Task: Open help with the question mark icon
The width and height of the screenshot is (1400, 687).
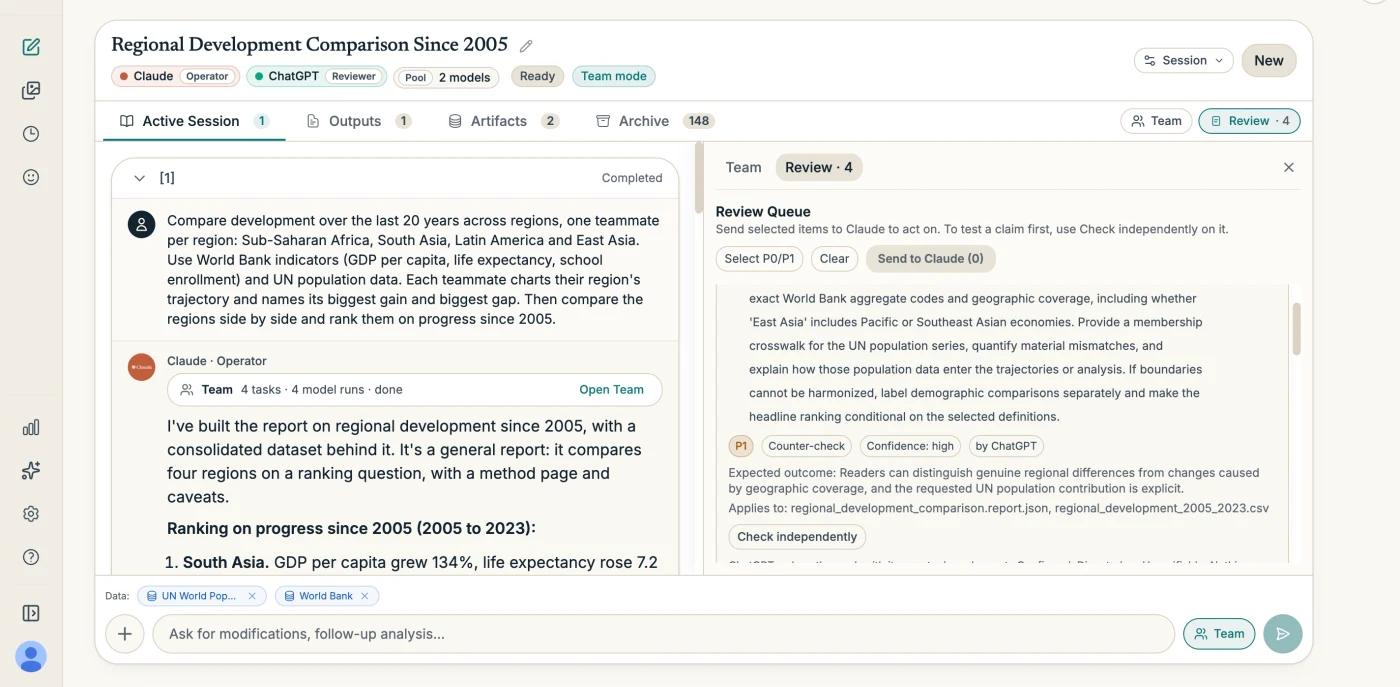Action: coord(31,557)
